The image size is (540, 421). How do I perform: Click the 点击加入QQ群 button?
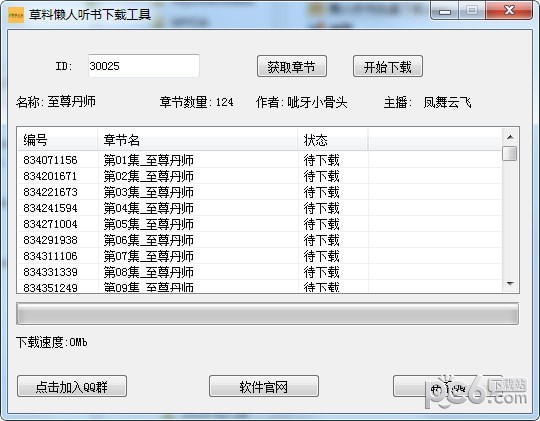[72, 387]
